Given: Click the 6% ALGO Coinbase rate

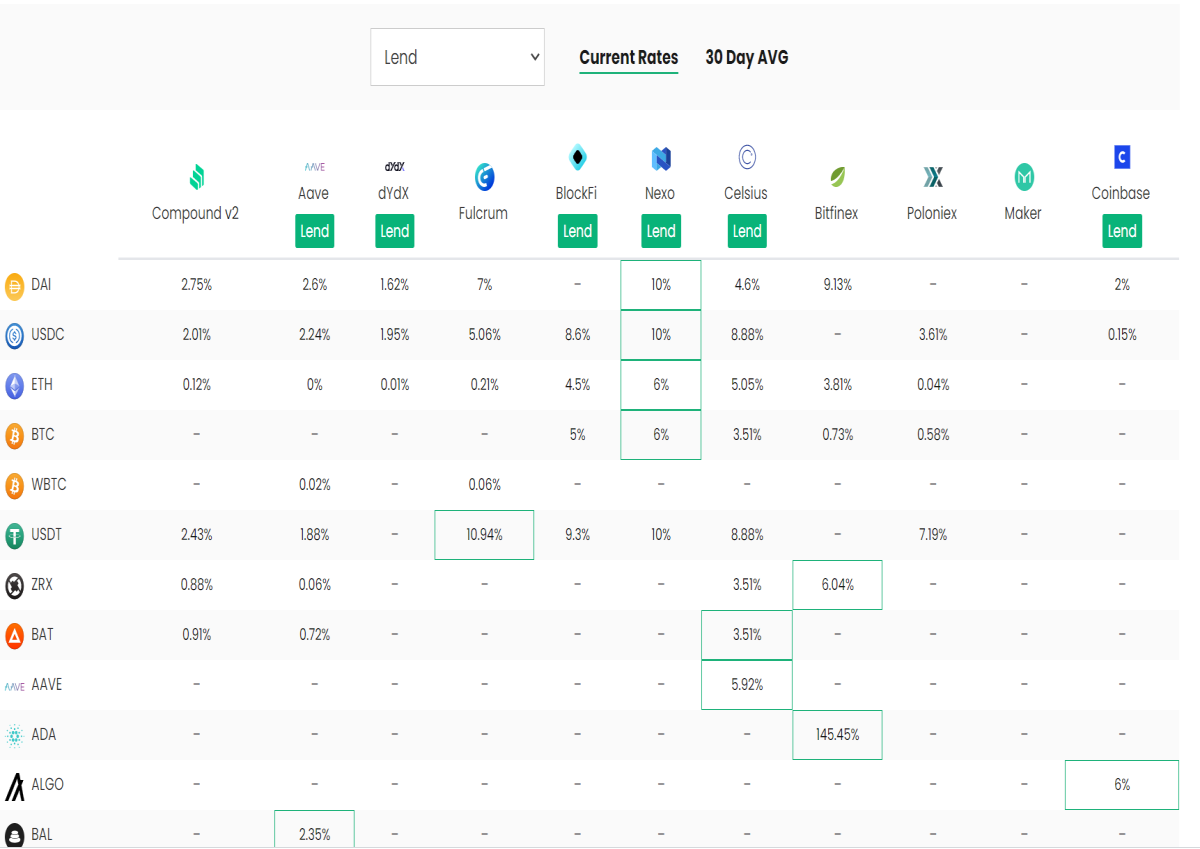Looking at the screenshot, I should [x=1122, y=785].
